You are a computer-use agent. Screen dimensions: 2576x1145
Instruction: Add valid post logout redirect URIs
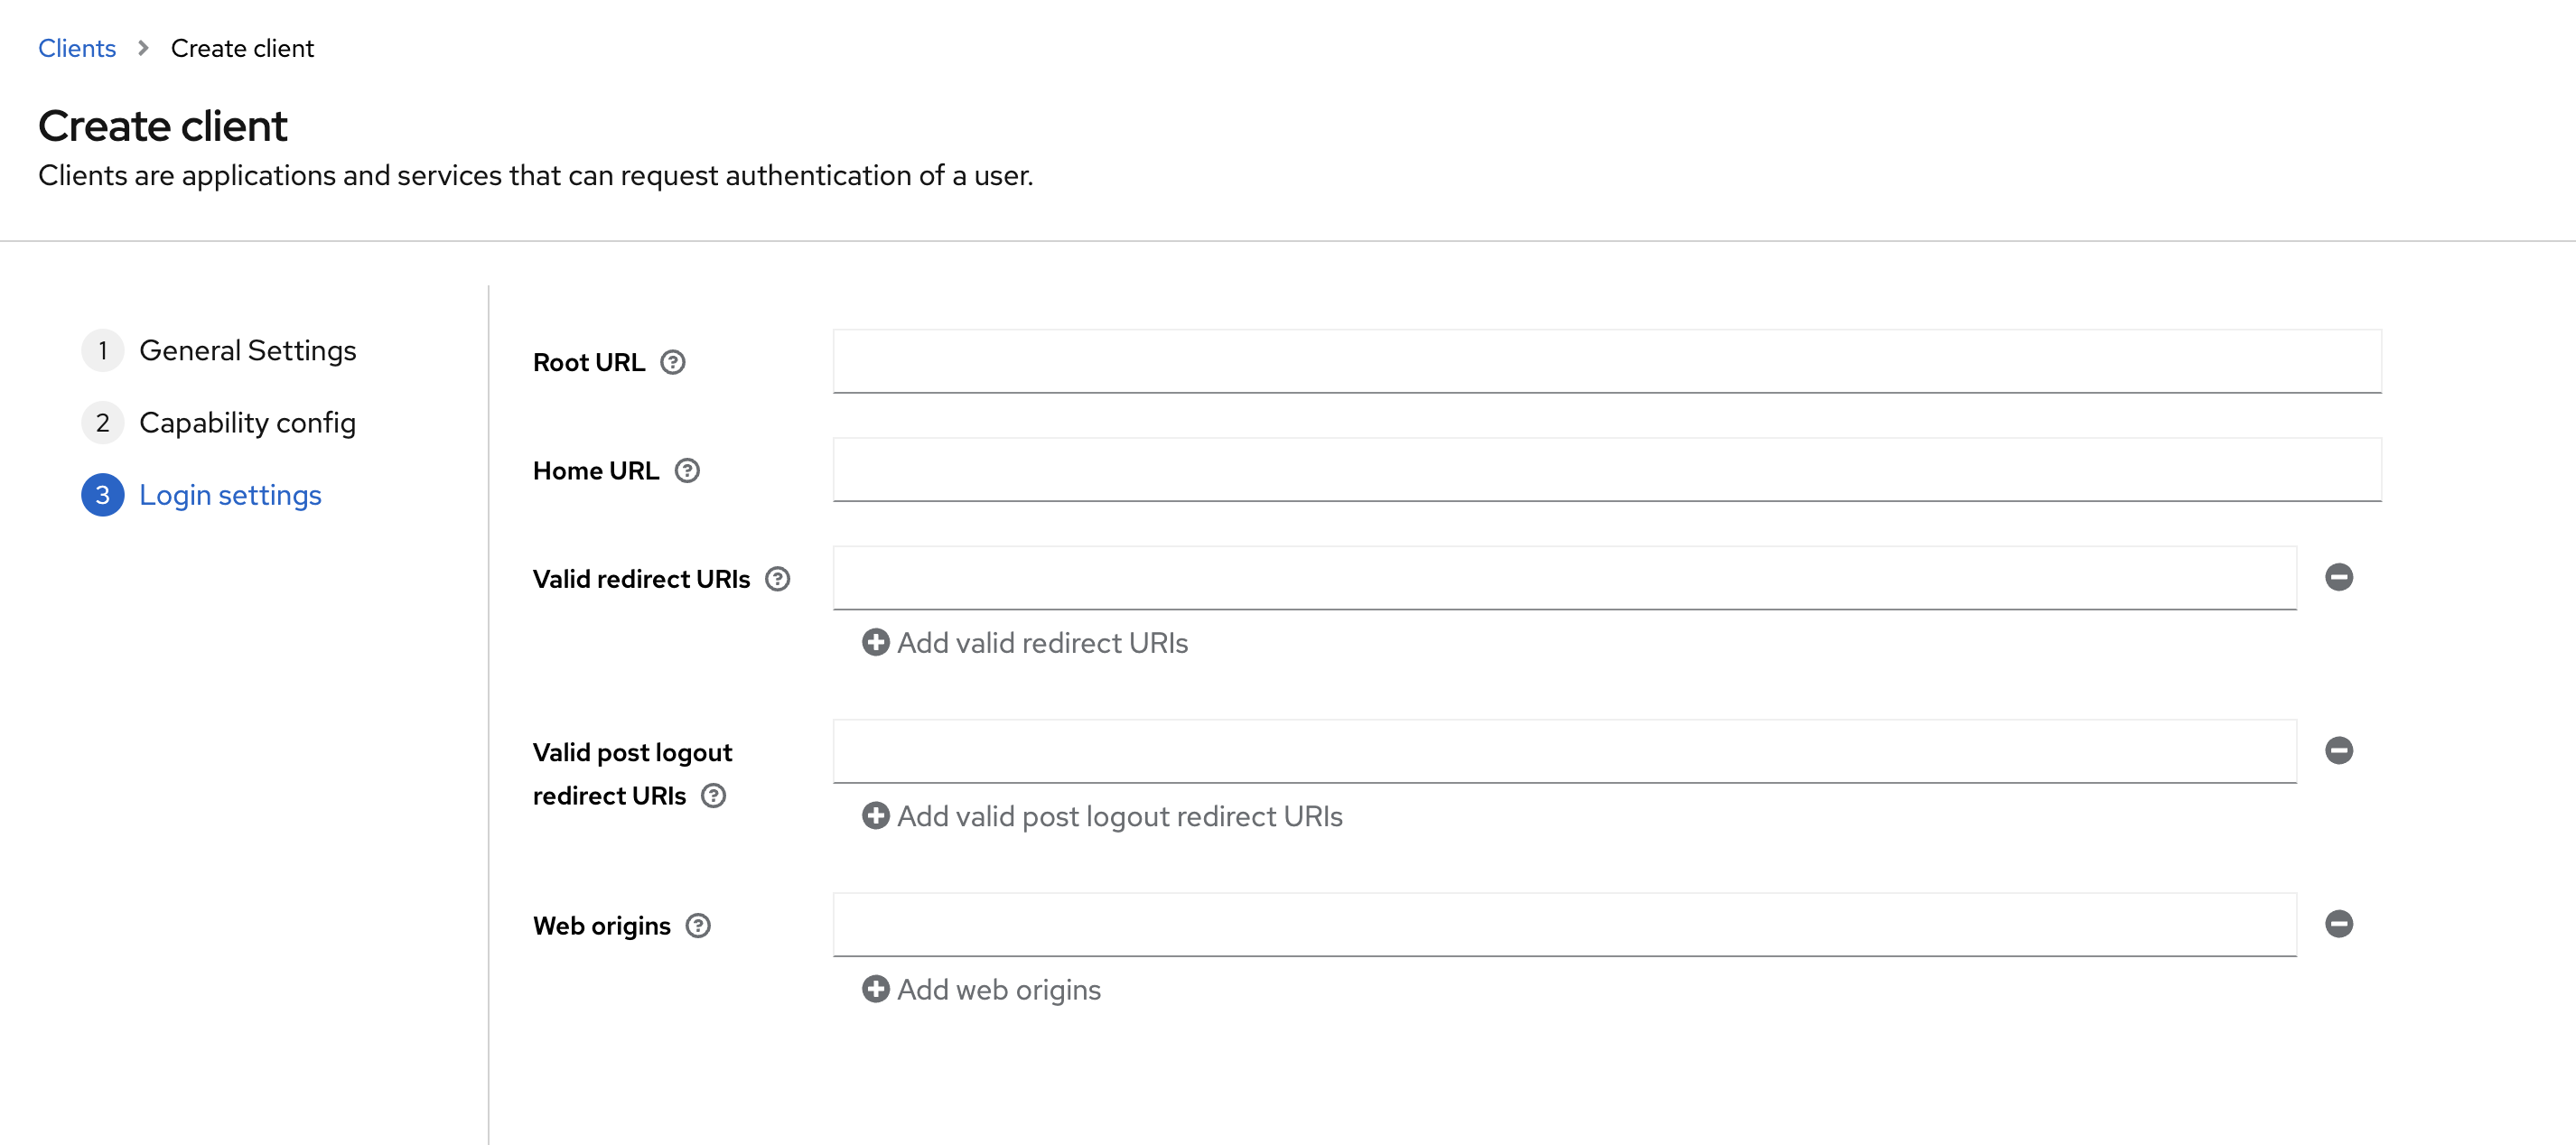click(x=1102, y=816)
